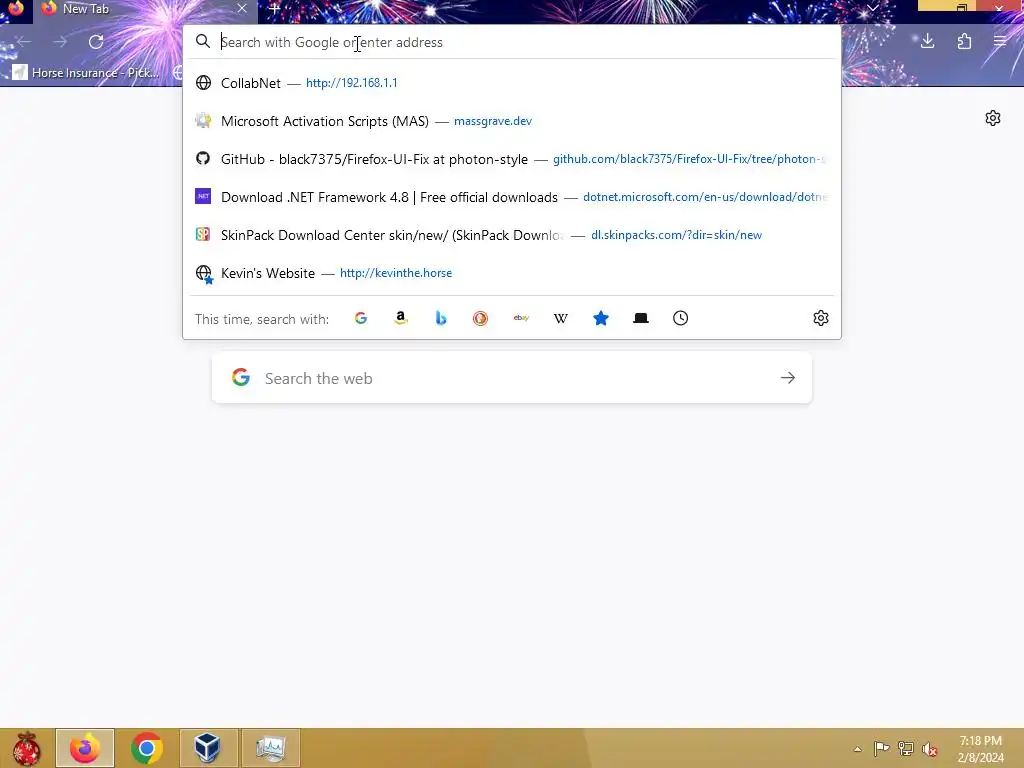The image size is (1024, 768).
Task: Search this time with Amazon
Action: (401, 318)
